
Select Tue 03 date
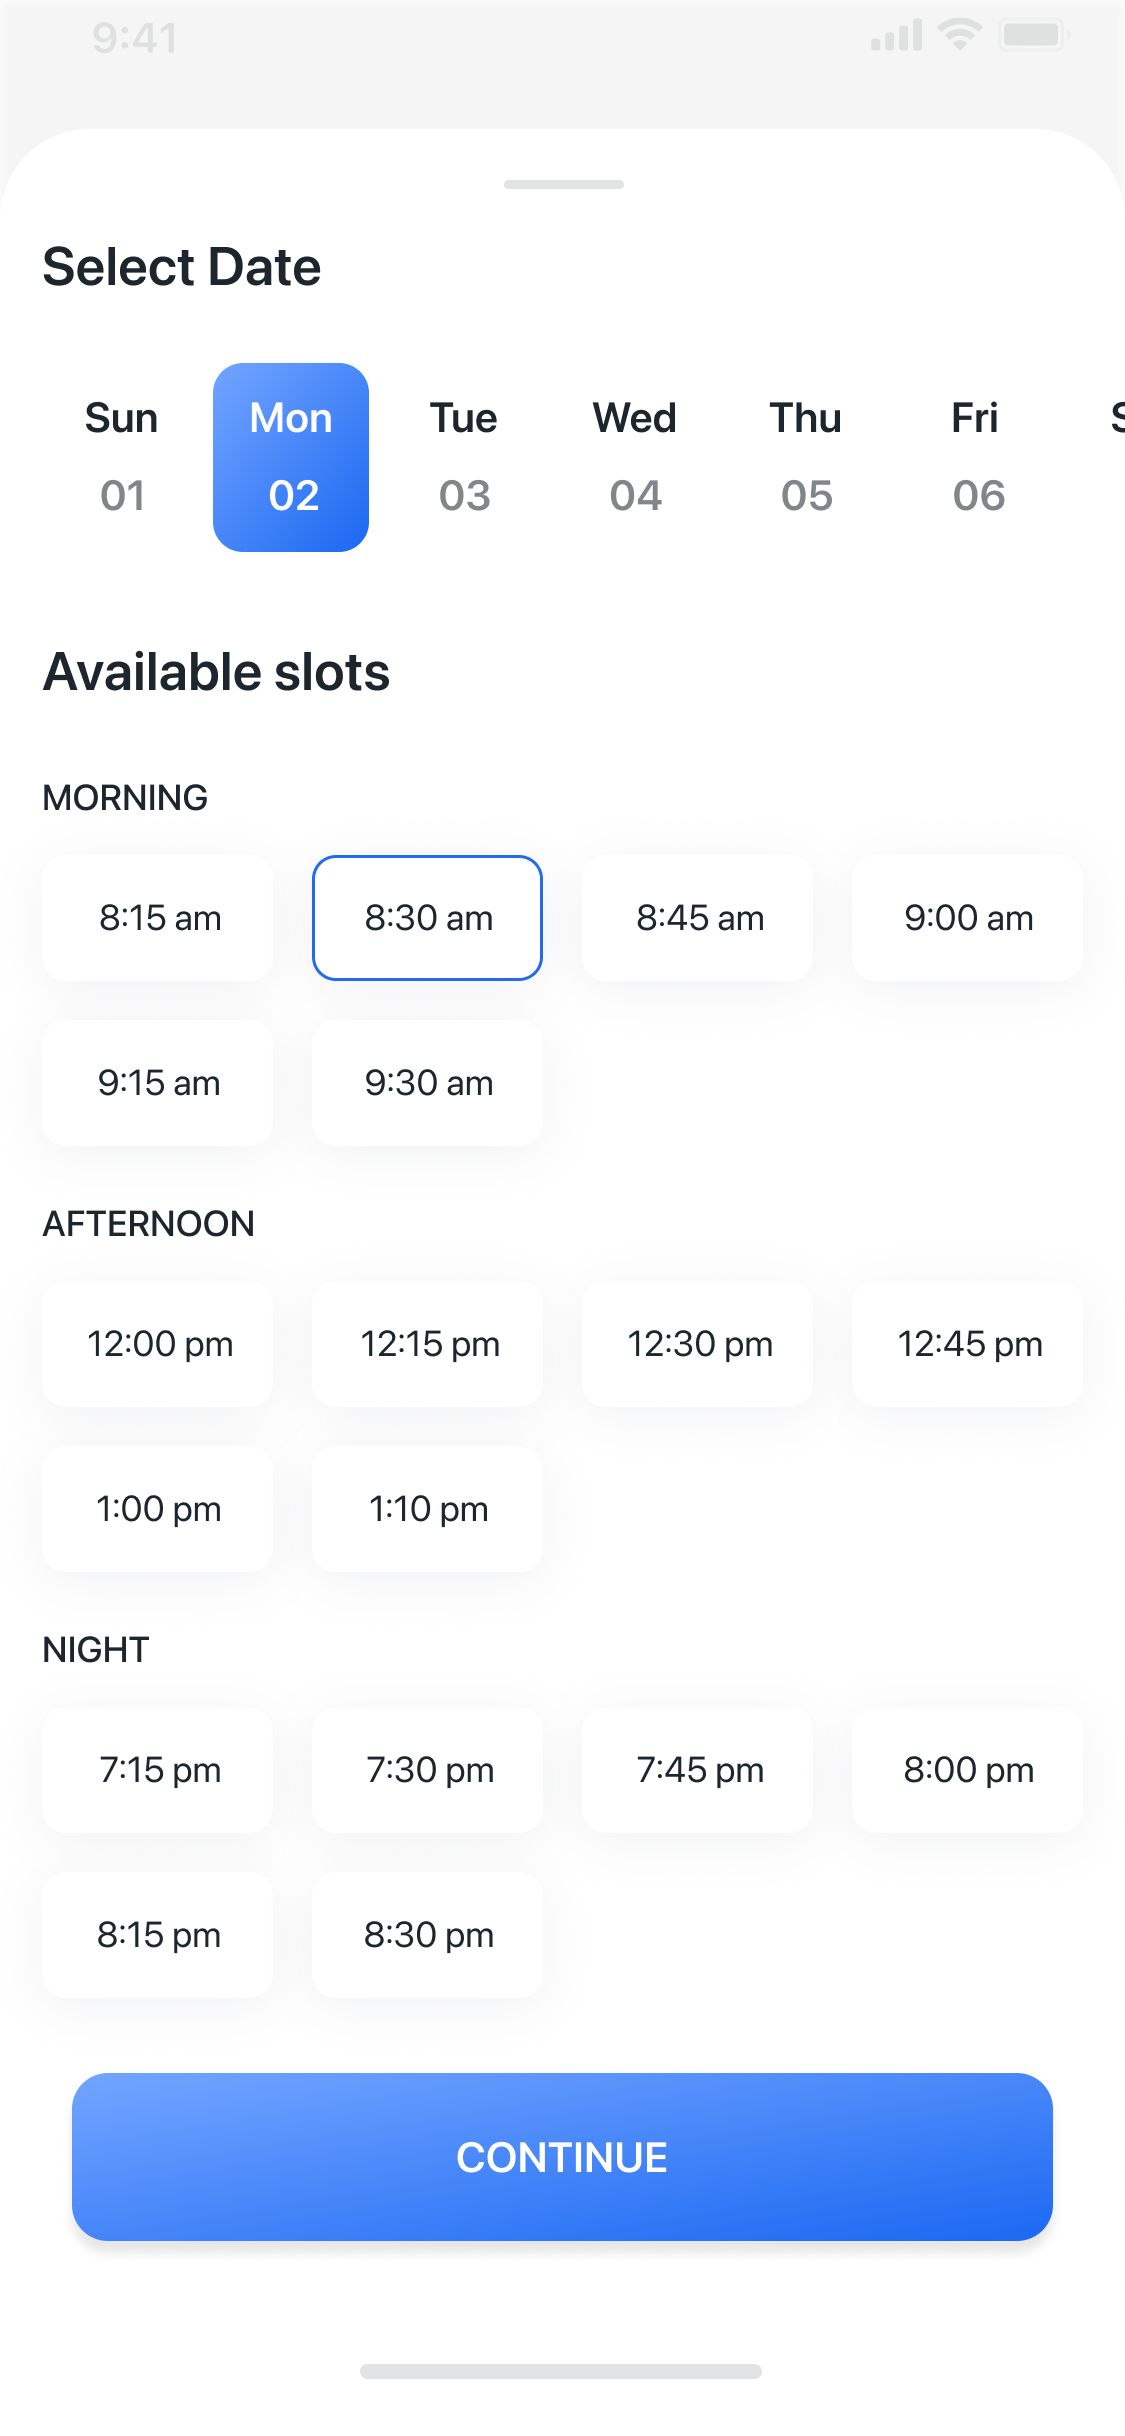pyautogui.click(x=464, y=457)
